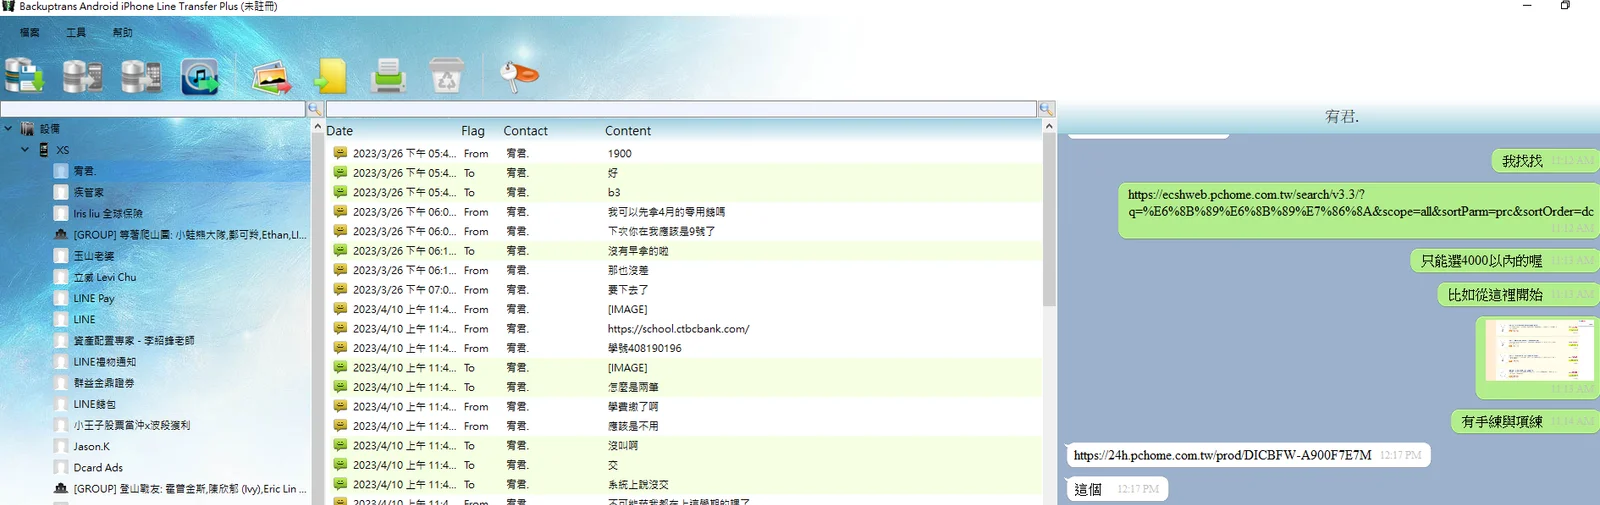Collapse the XS device node
The height and width of the screenshot is (505, 1600).
25,150
